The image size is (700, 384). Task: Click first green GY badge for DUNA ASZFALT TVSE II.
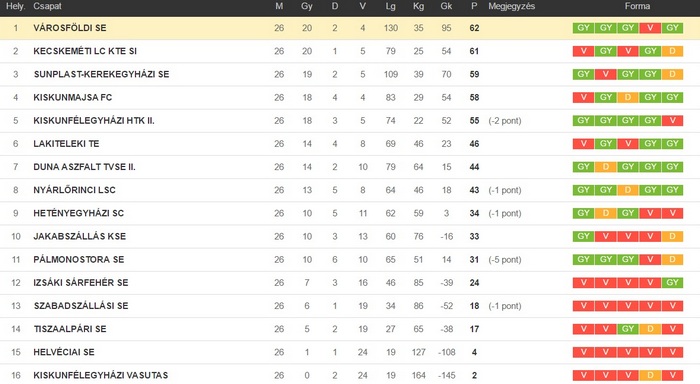click(583, 167)
